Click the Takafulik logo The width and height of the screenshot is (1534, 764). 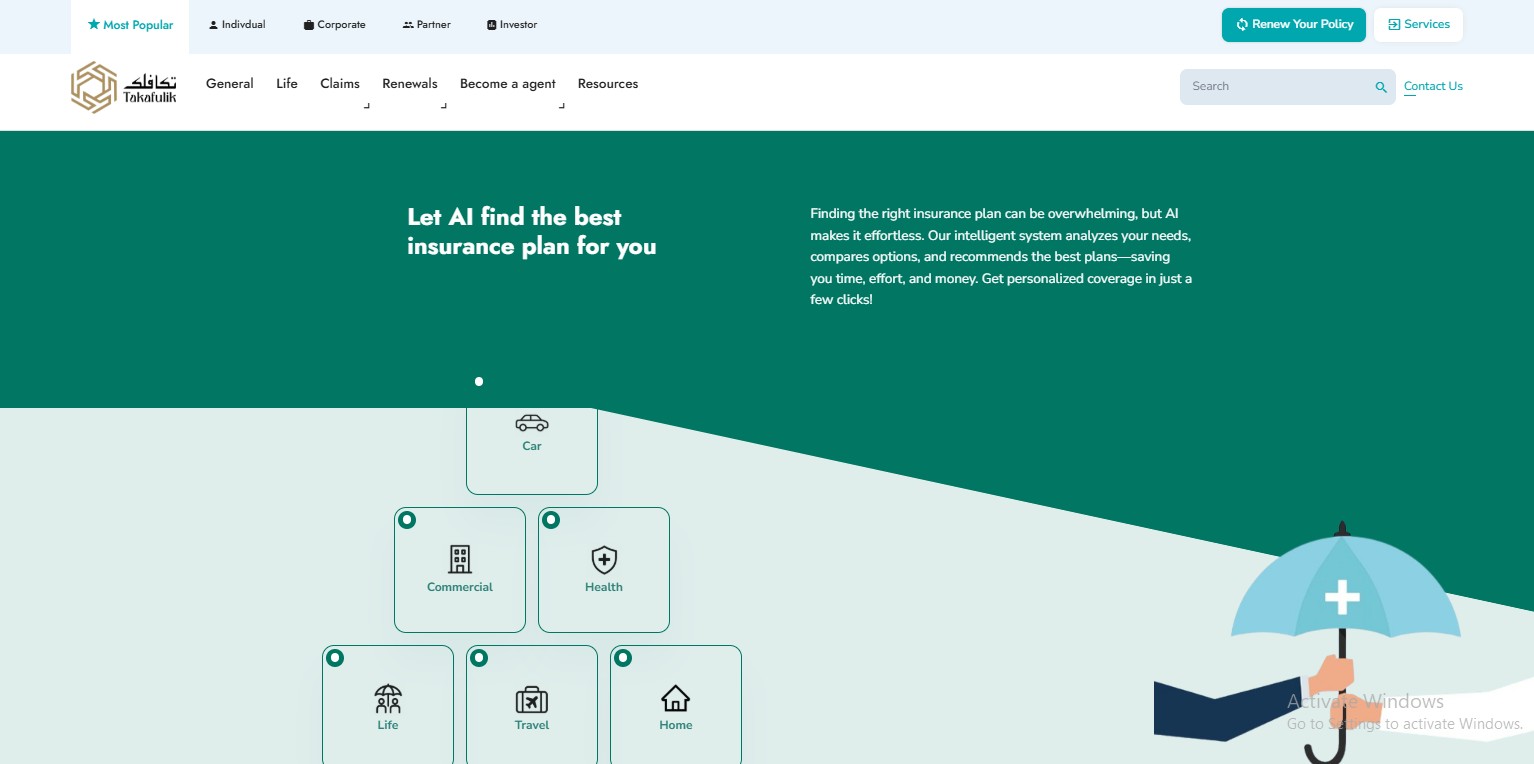tap(124, 87)
